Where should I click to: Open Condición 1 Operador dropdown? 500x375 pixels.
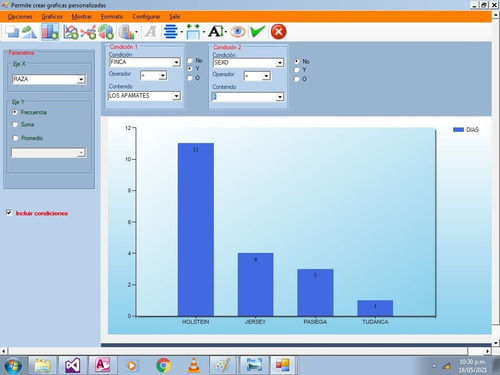click(x=163, y=76)
